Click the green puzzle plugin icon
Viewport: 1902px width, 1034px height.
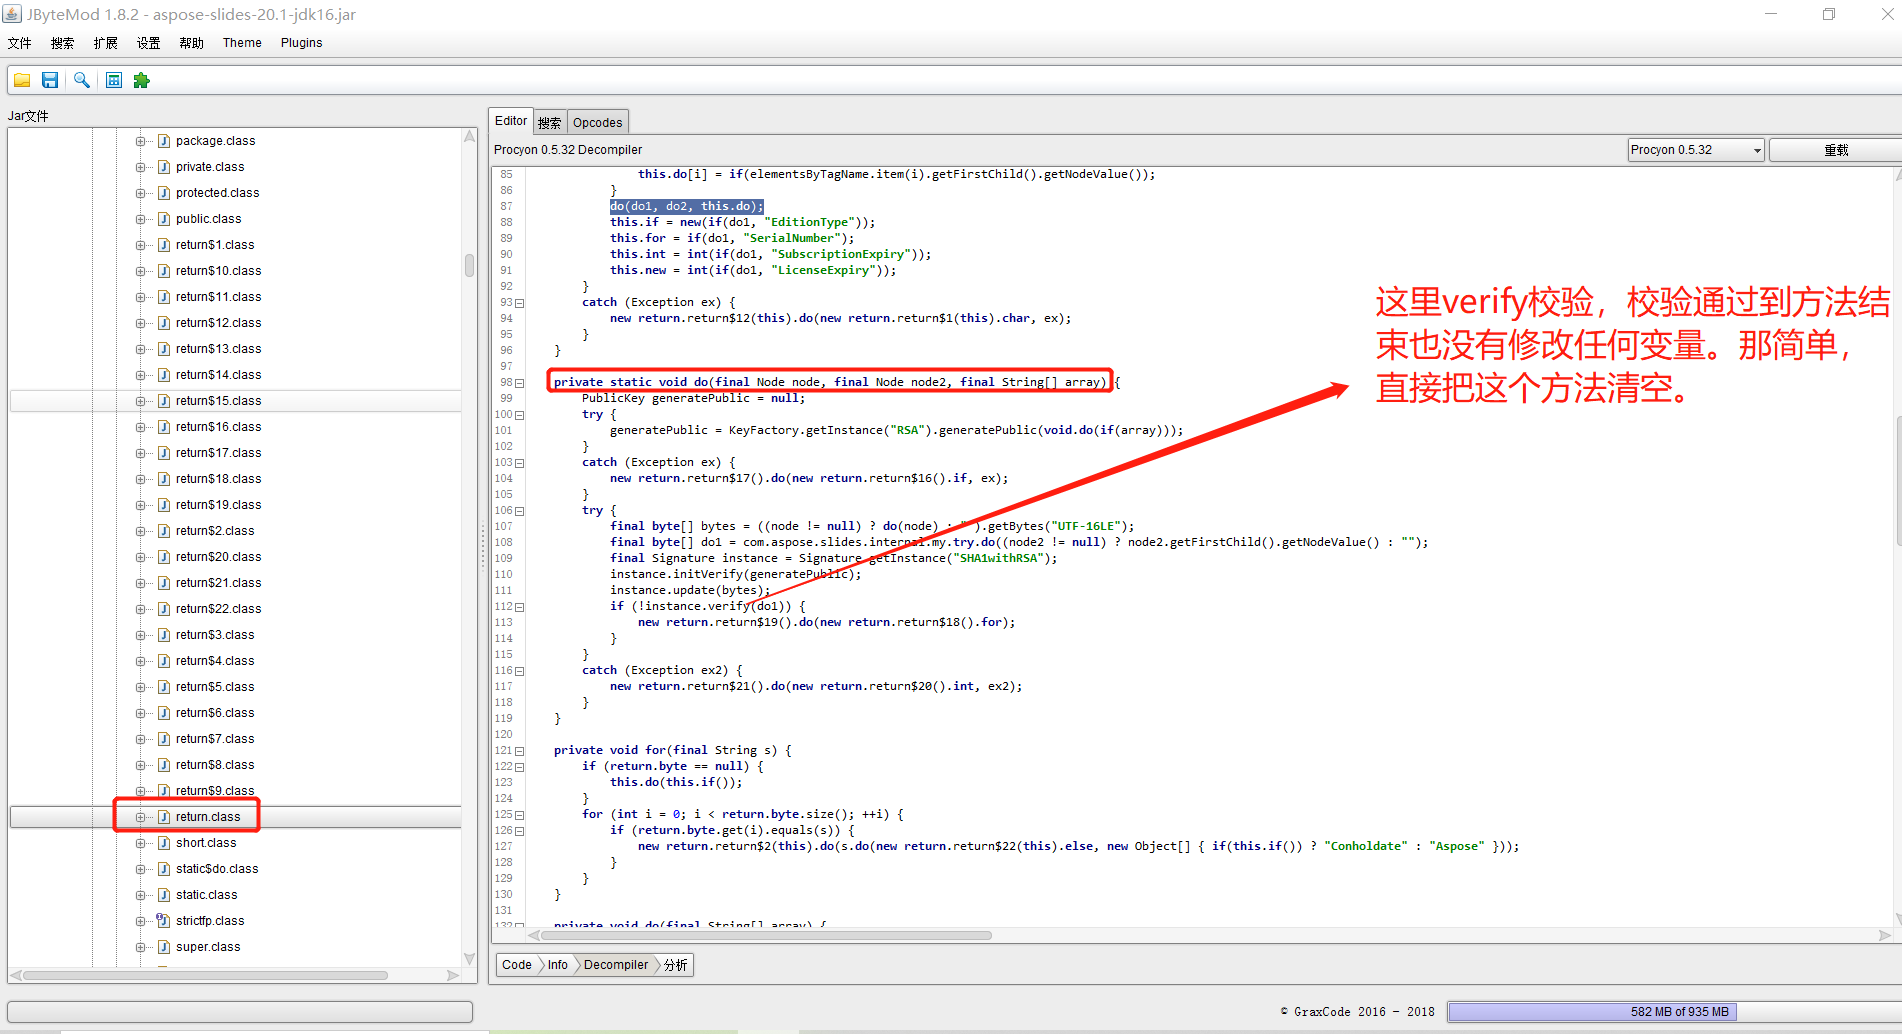point(142,80)
